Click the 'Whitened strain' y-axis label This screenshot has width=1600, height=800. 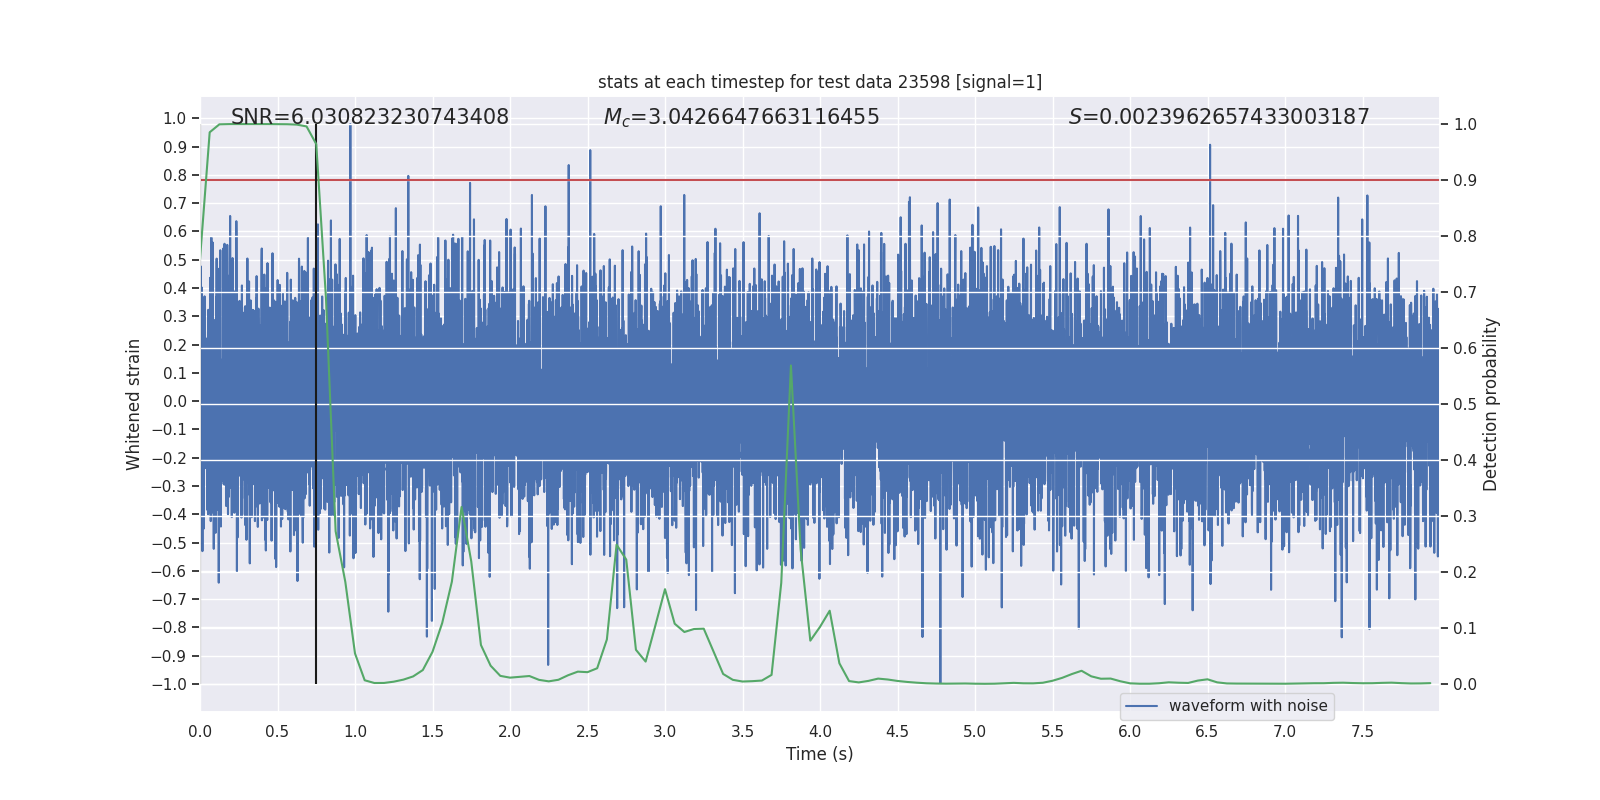(133, 404)
